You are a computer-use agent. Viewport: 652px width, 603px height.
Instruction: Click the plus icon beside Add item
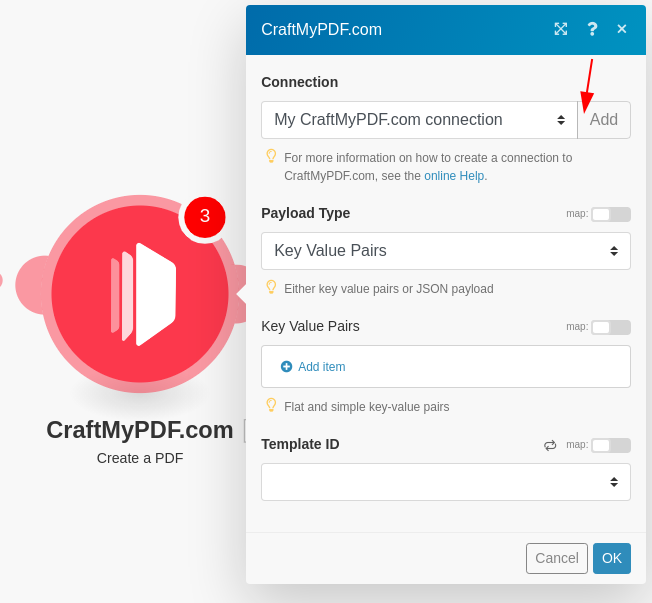[286, 366]
